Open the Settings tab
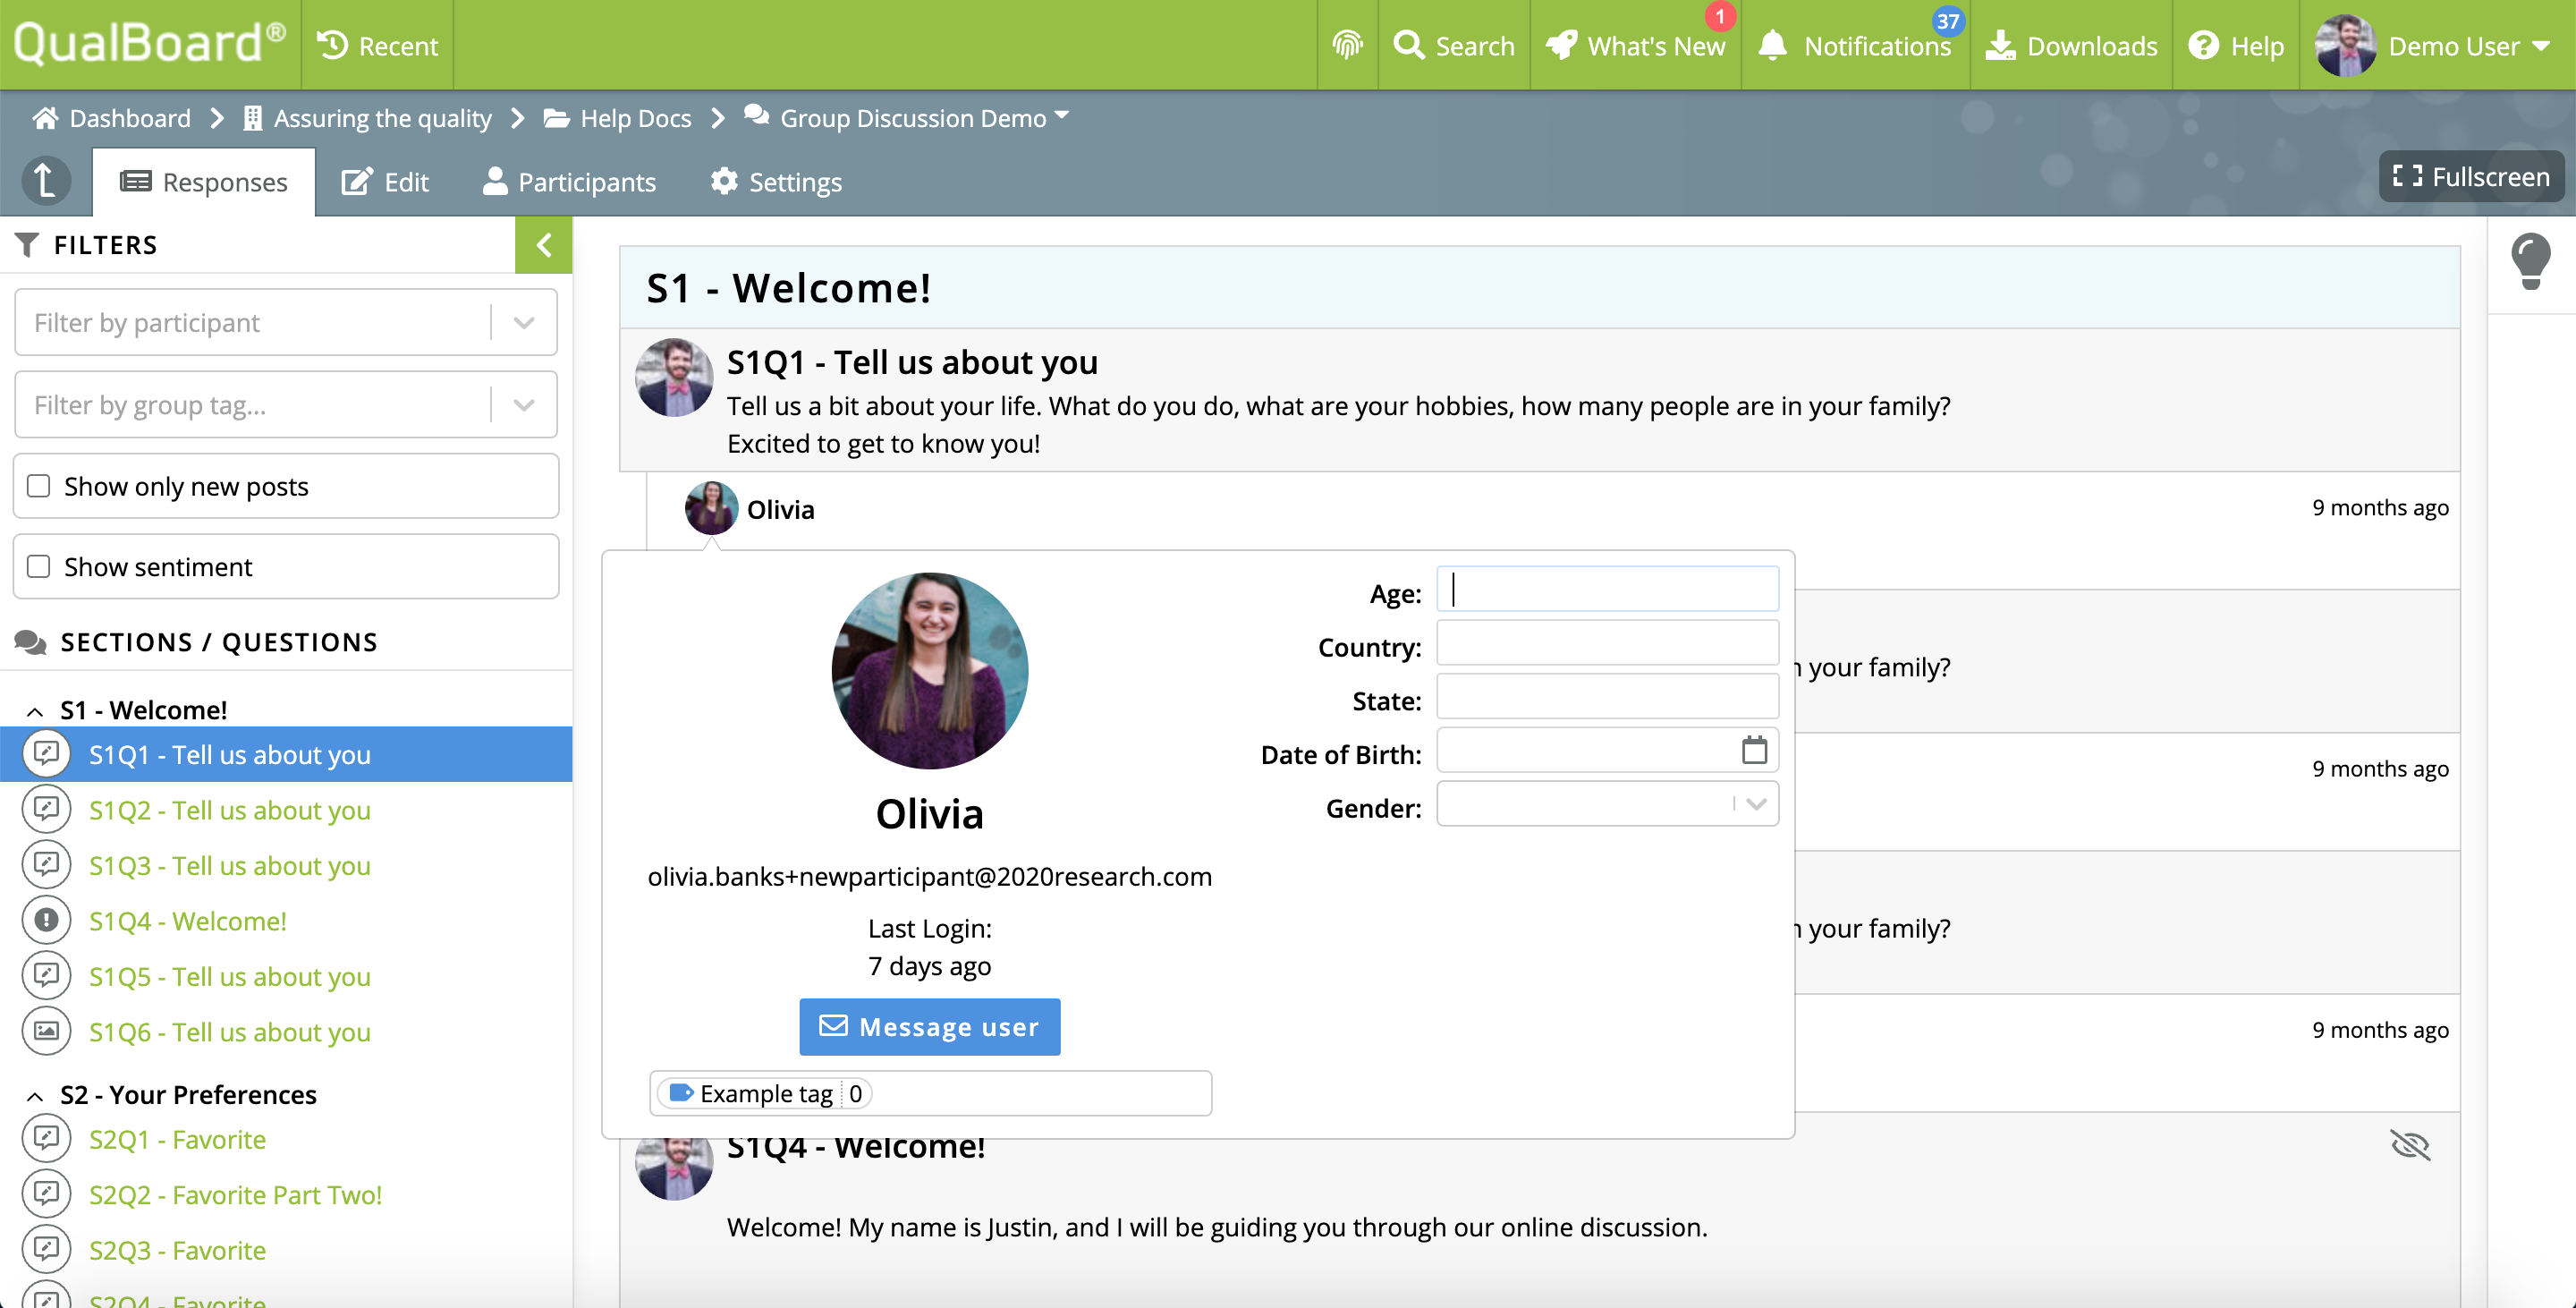Viewport: 2576px width, 1308px height. 776,182
